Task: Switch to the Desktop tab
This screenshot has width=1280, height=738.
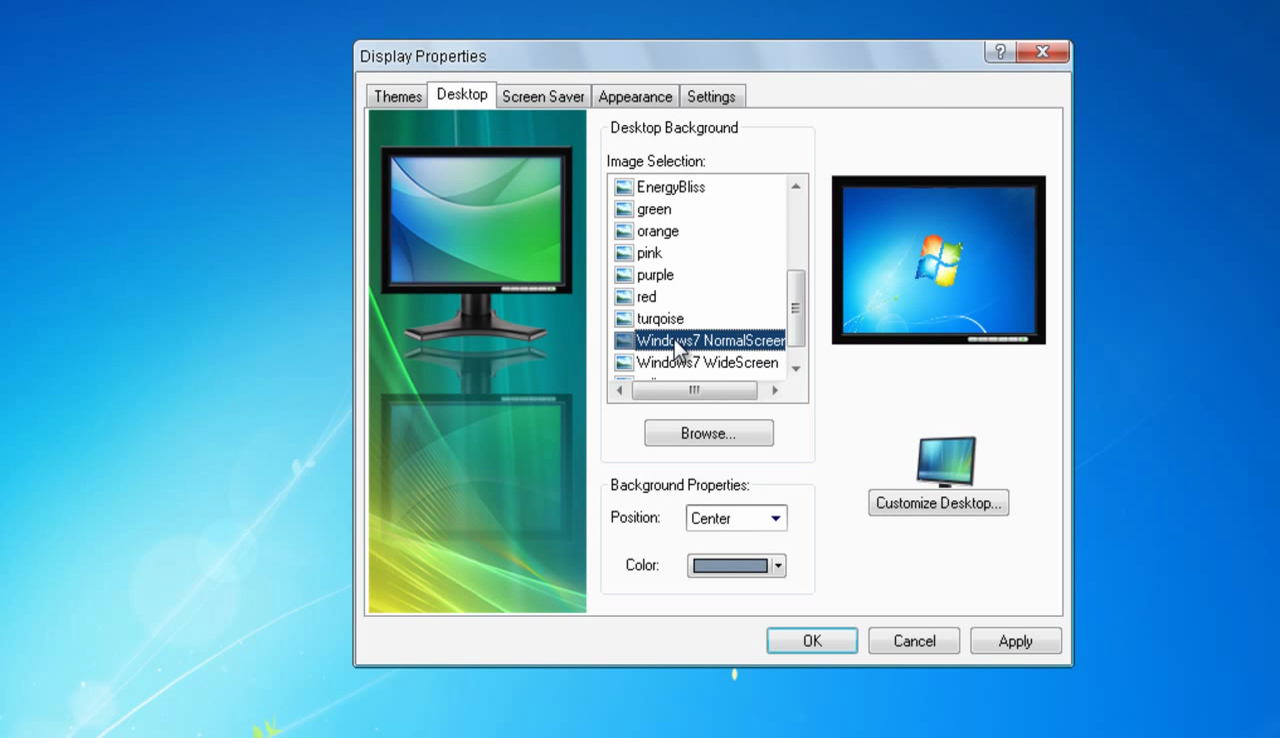Action: tap(462, 94)
